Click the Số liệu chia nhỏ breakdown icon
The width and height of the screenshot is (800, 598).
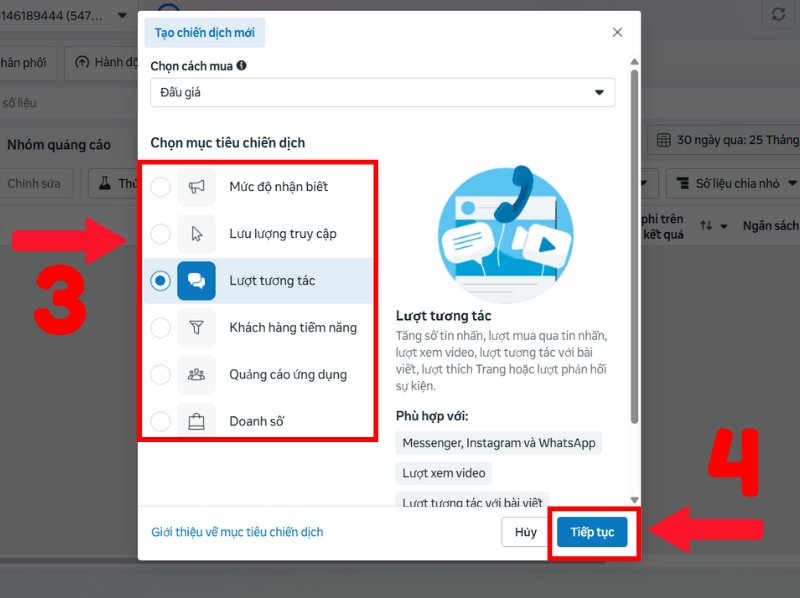(683, 183)
